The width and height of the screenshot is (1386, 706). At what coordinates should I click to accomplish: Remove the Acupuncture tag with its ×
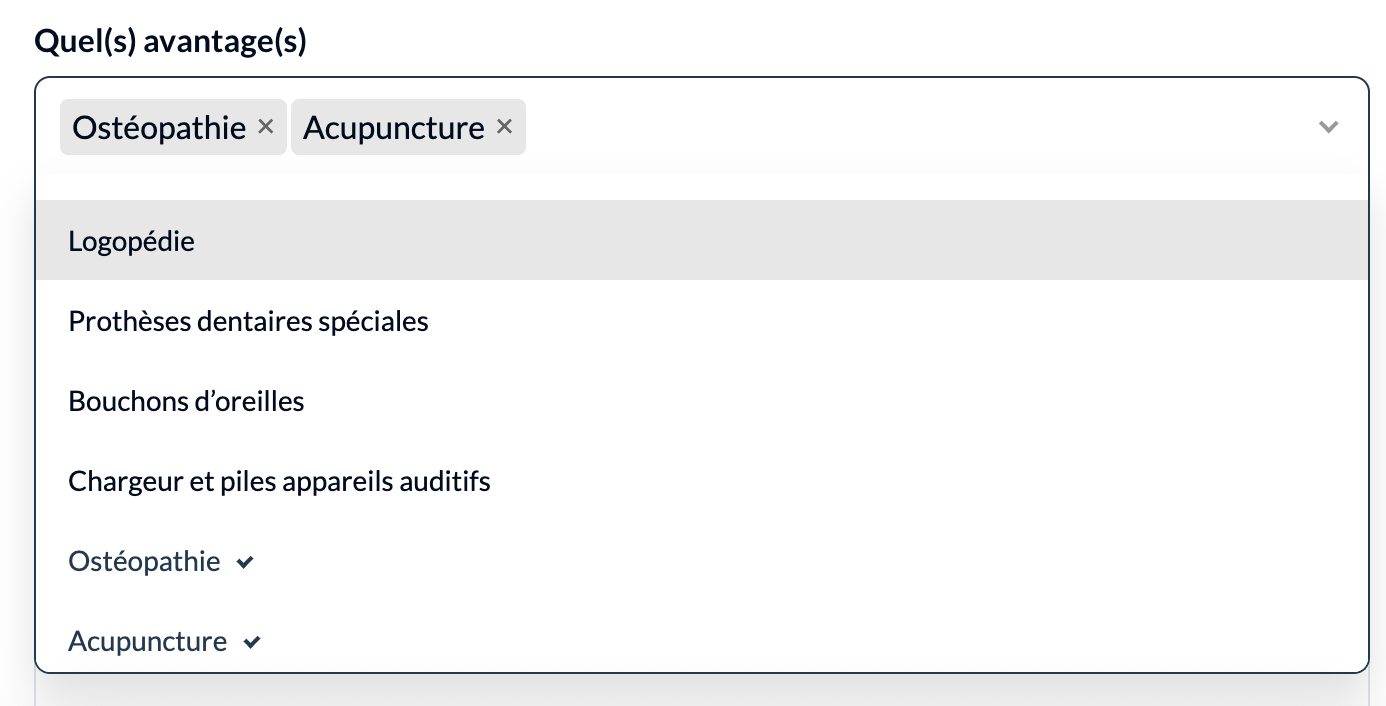(x=504, y=127)
